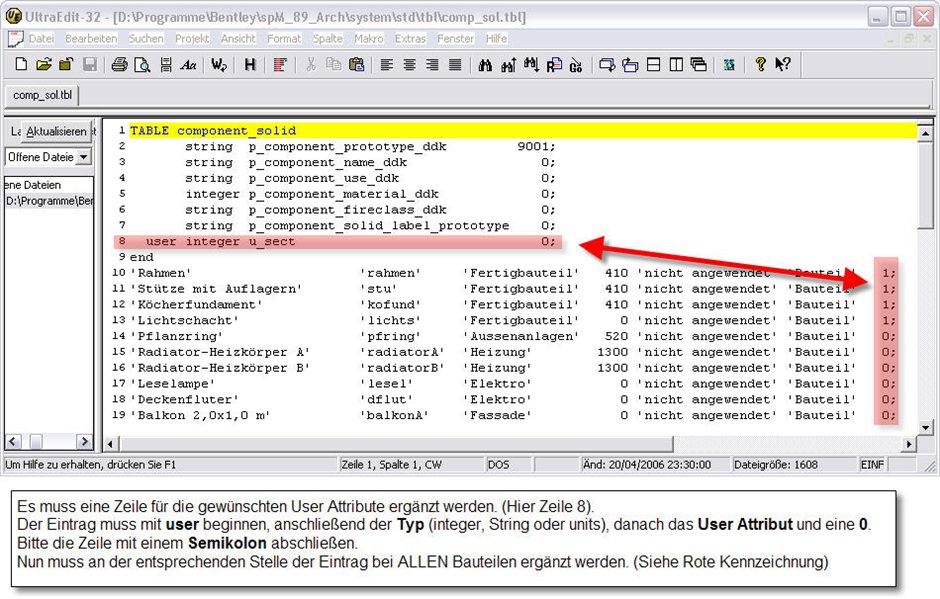940x599 pixels.
Task: Select D:\Programme file entry in the list
Action: tap(49, 201)
